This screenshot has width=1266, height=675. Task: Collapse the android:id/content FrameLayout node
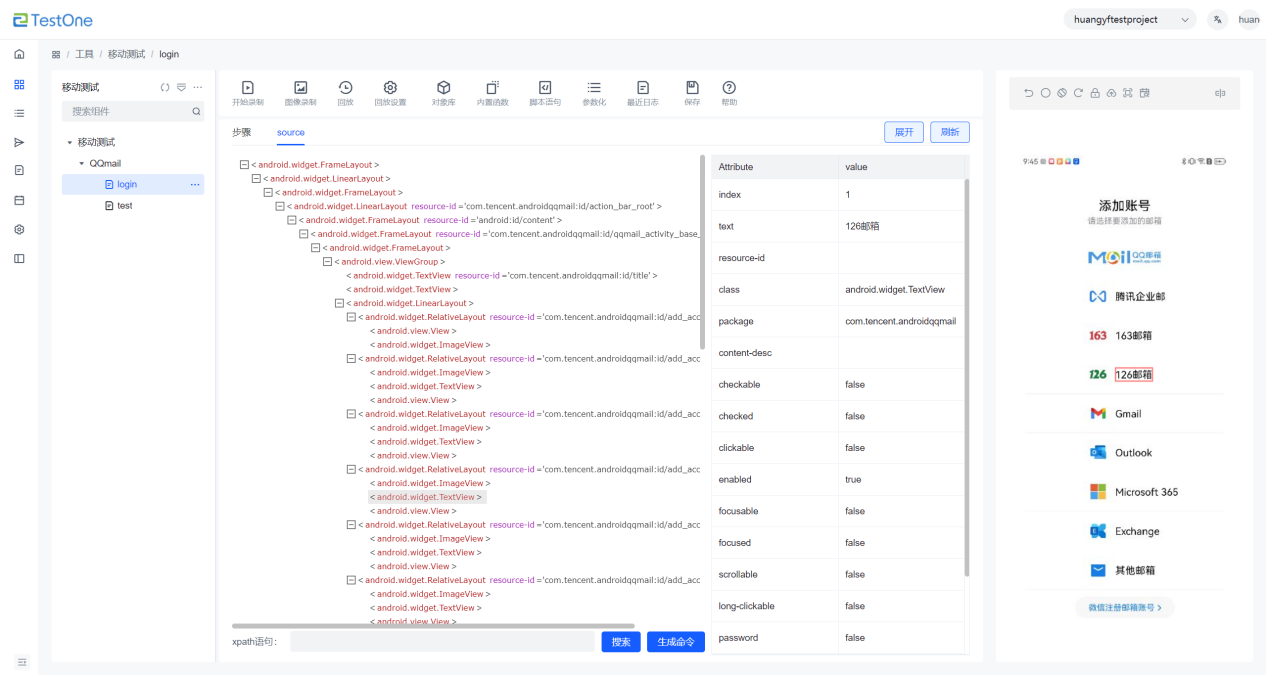(291, 220)
